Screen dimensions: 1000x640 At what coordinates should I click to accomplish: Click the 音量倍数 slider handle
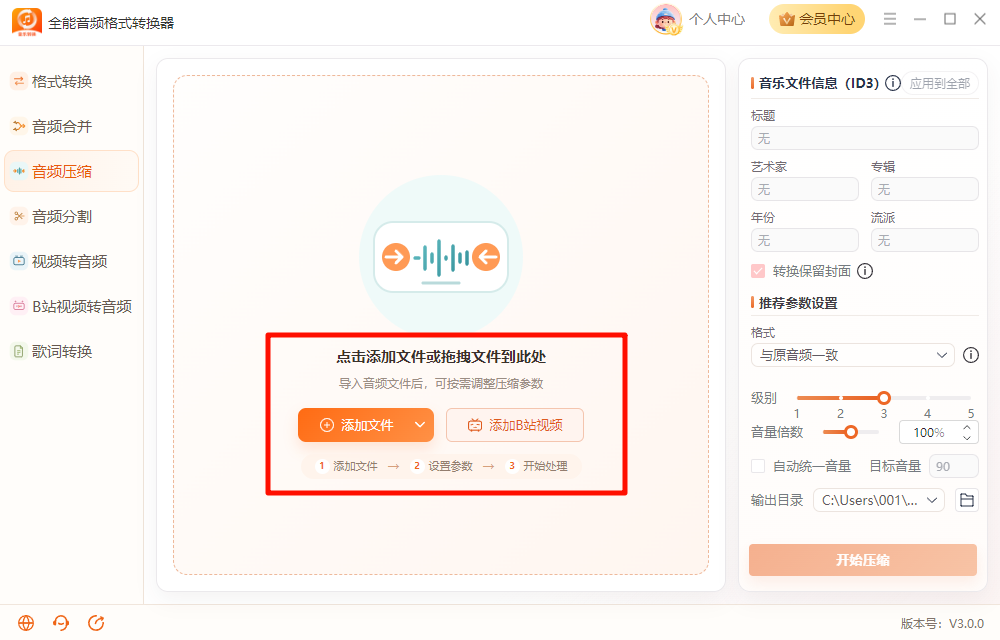click(851, 432)
